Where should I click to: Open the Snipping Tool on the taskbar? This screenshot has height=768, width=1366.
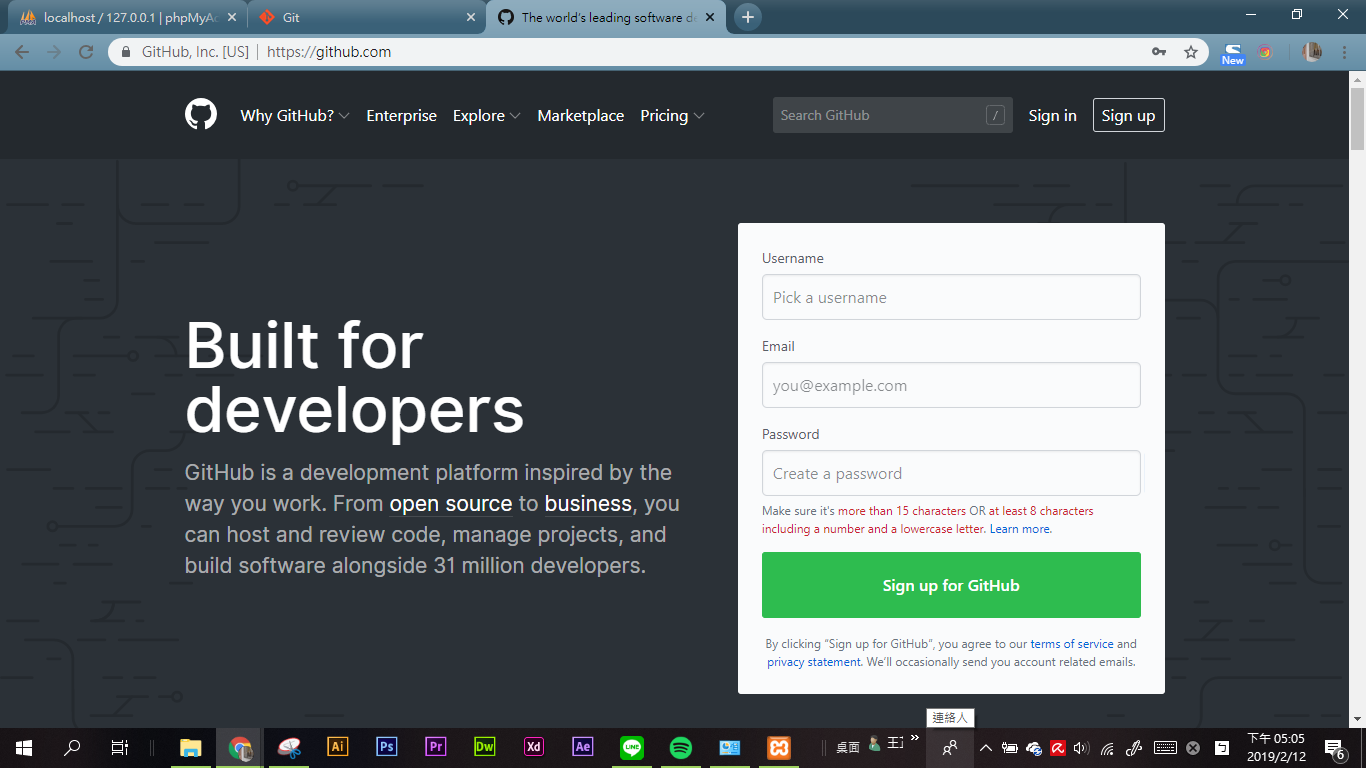289,747
